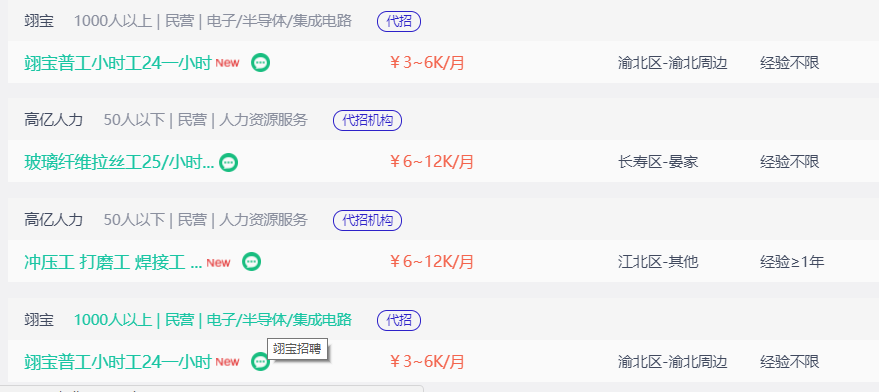Click highlighted green 翊宝 company info line
879x392 pixels.
[x=213, y=320]
